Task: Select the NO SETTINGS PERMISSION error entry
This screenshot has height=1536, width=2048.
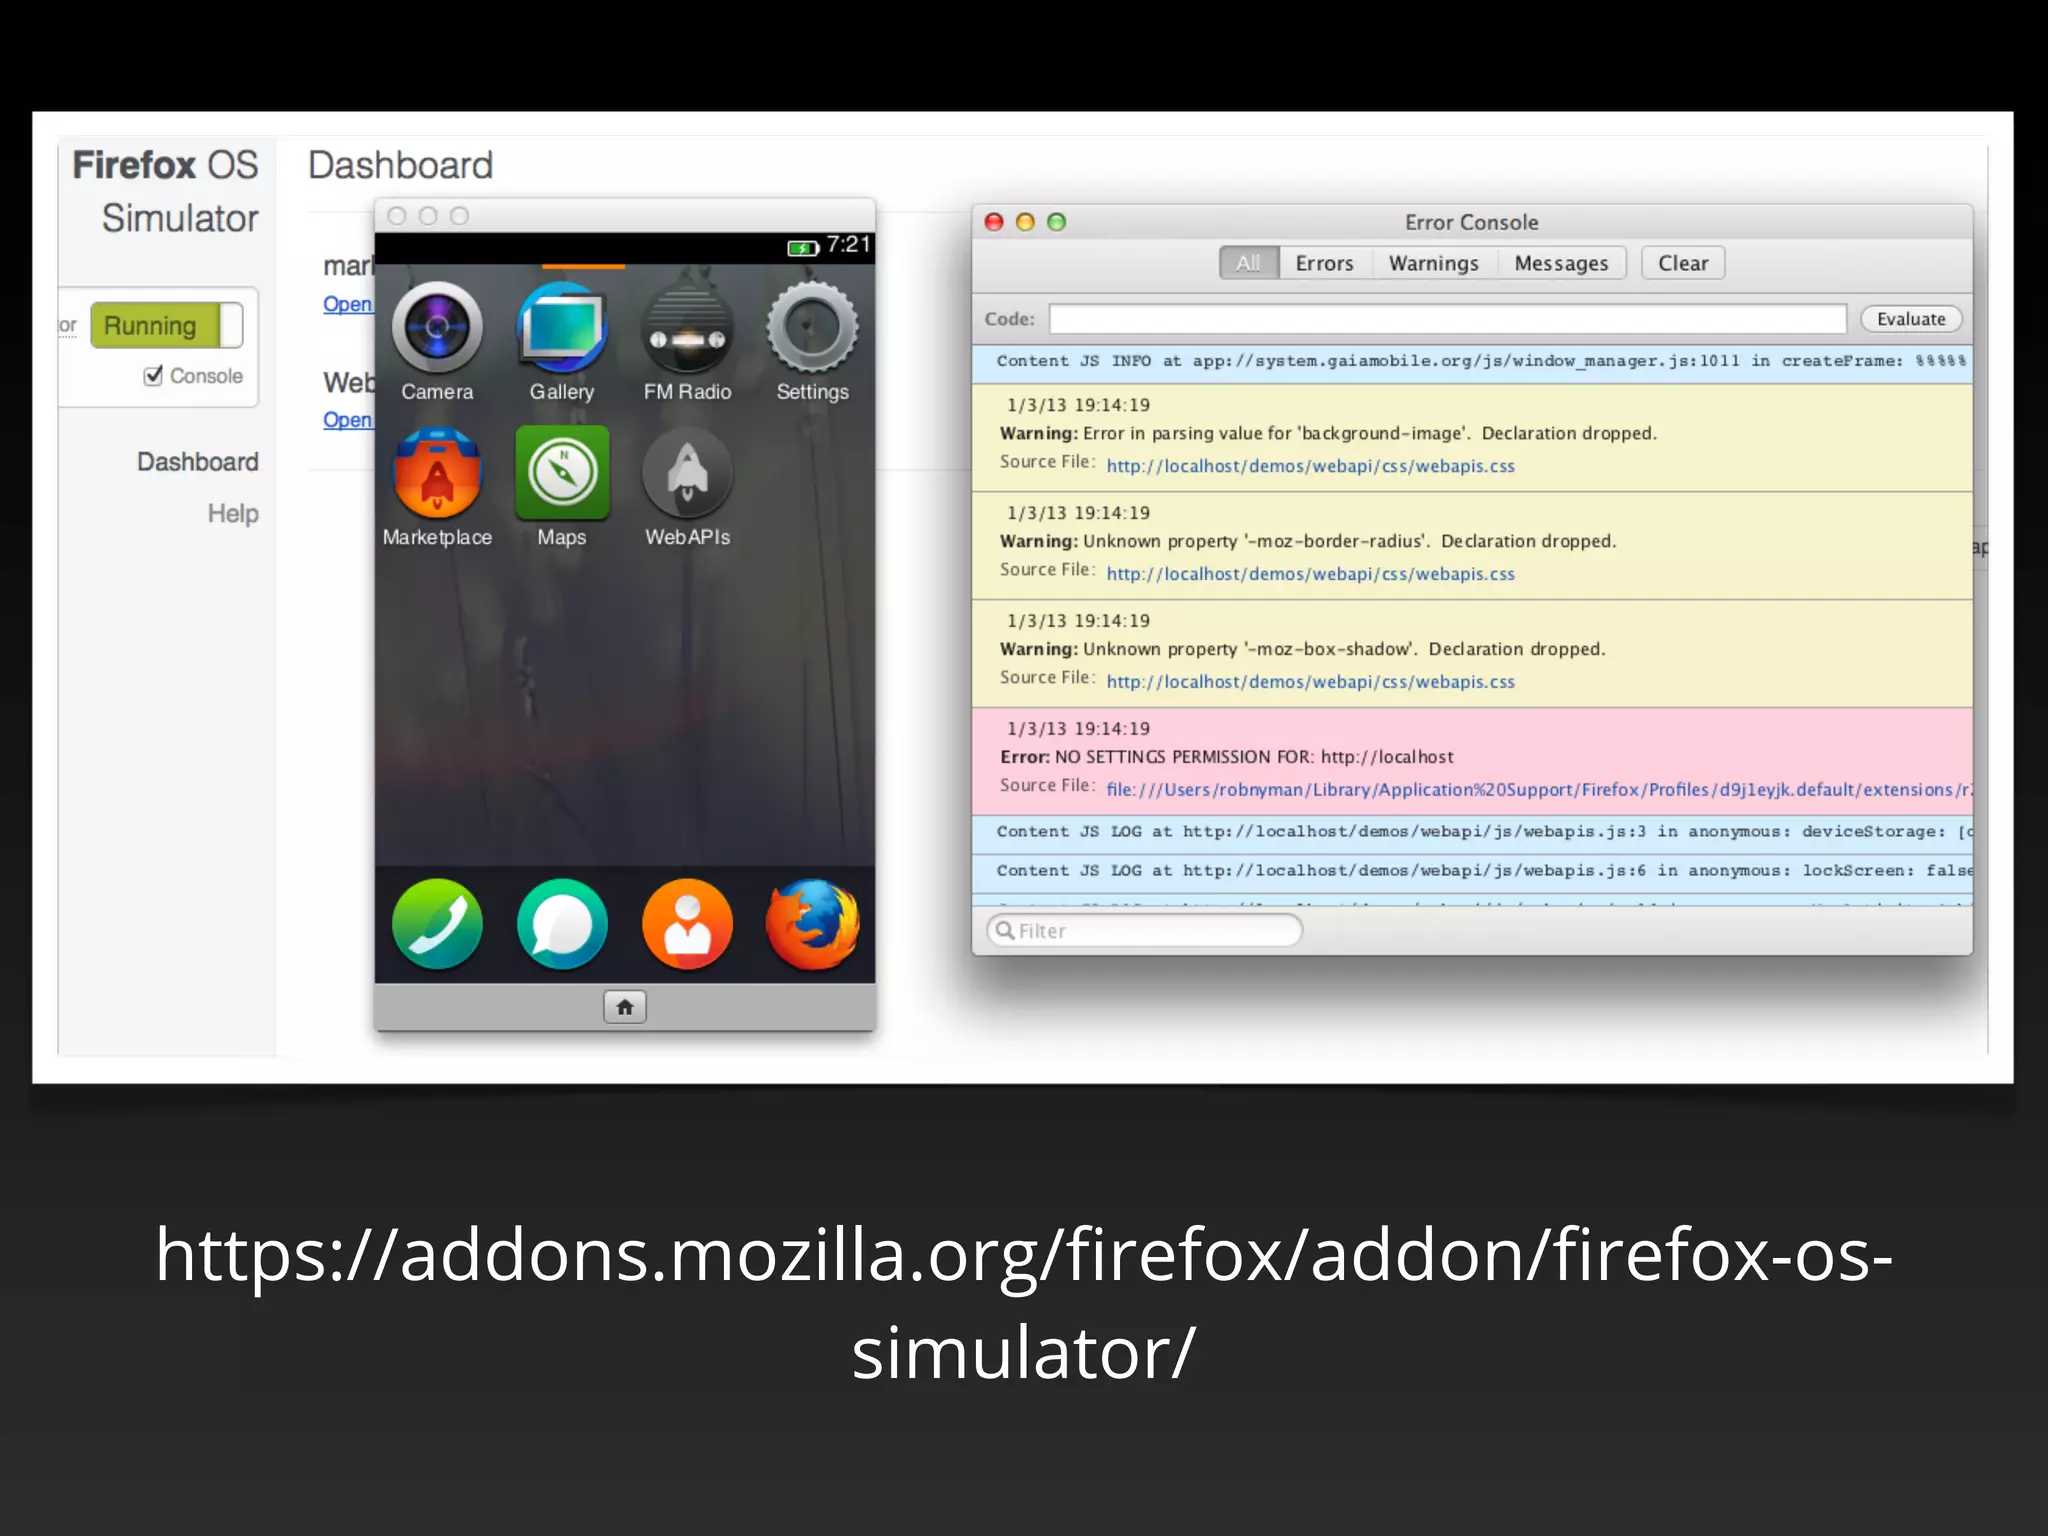Action: [1472, 761]
